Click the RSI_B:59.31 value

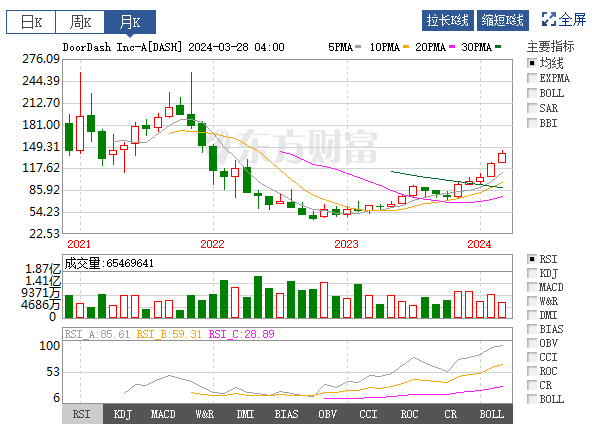pyautogui.click(x=169, y=334)
